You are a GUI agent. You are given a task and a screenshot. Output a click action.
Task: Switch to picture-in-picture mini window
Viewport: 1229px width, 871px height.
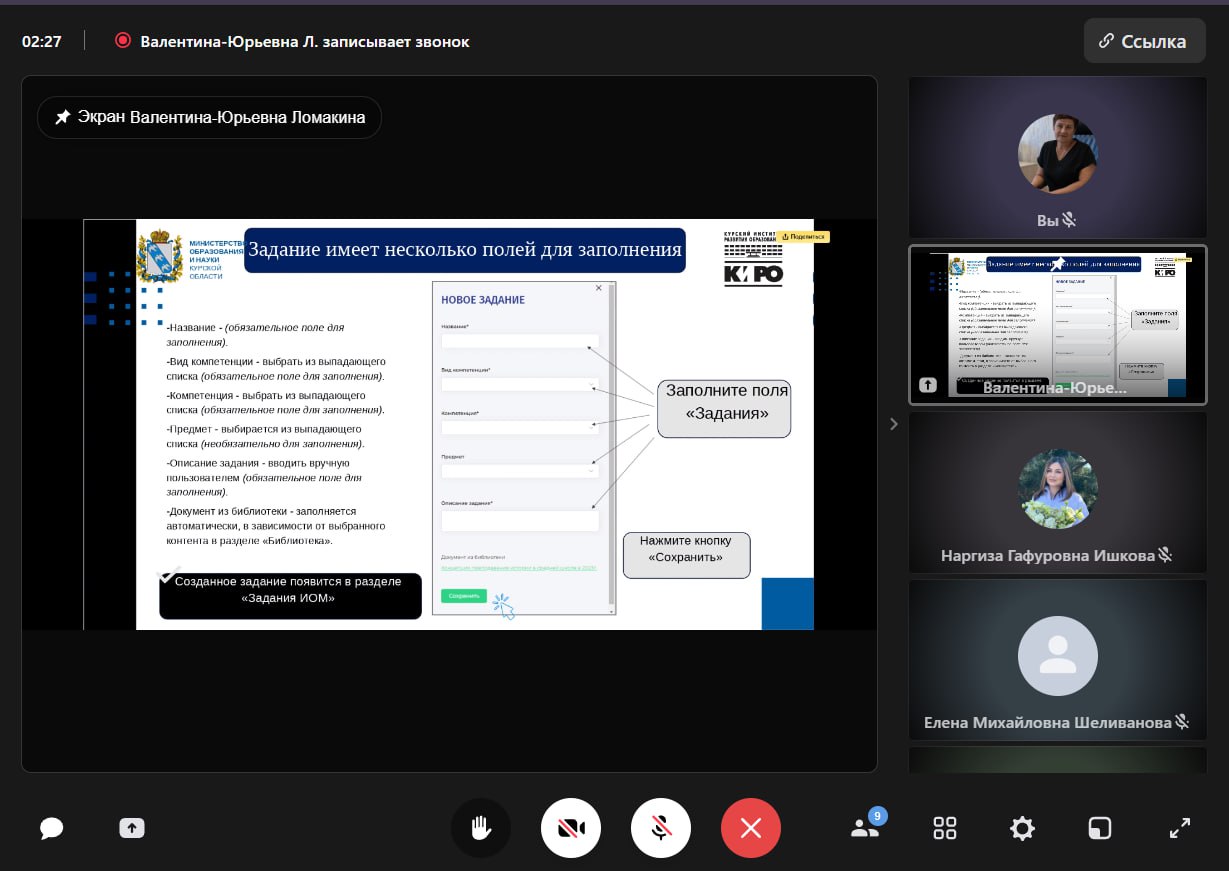tap(1100, 828)
